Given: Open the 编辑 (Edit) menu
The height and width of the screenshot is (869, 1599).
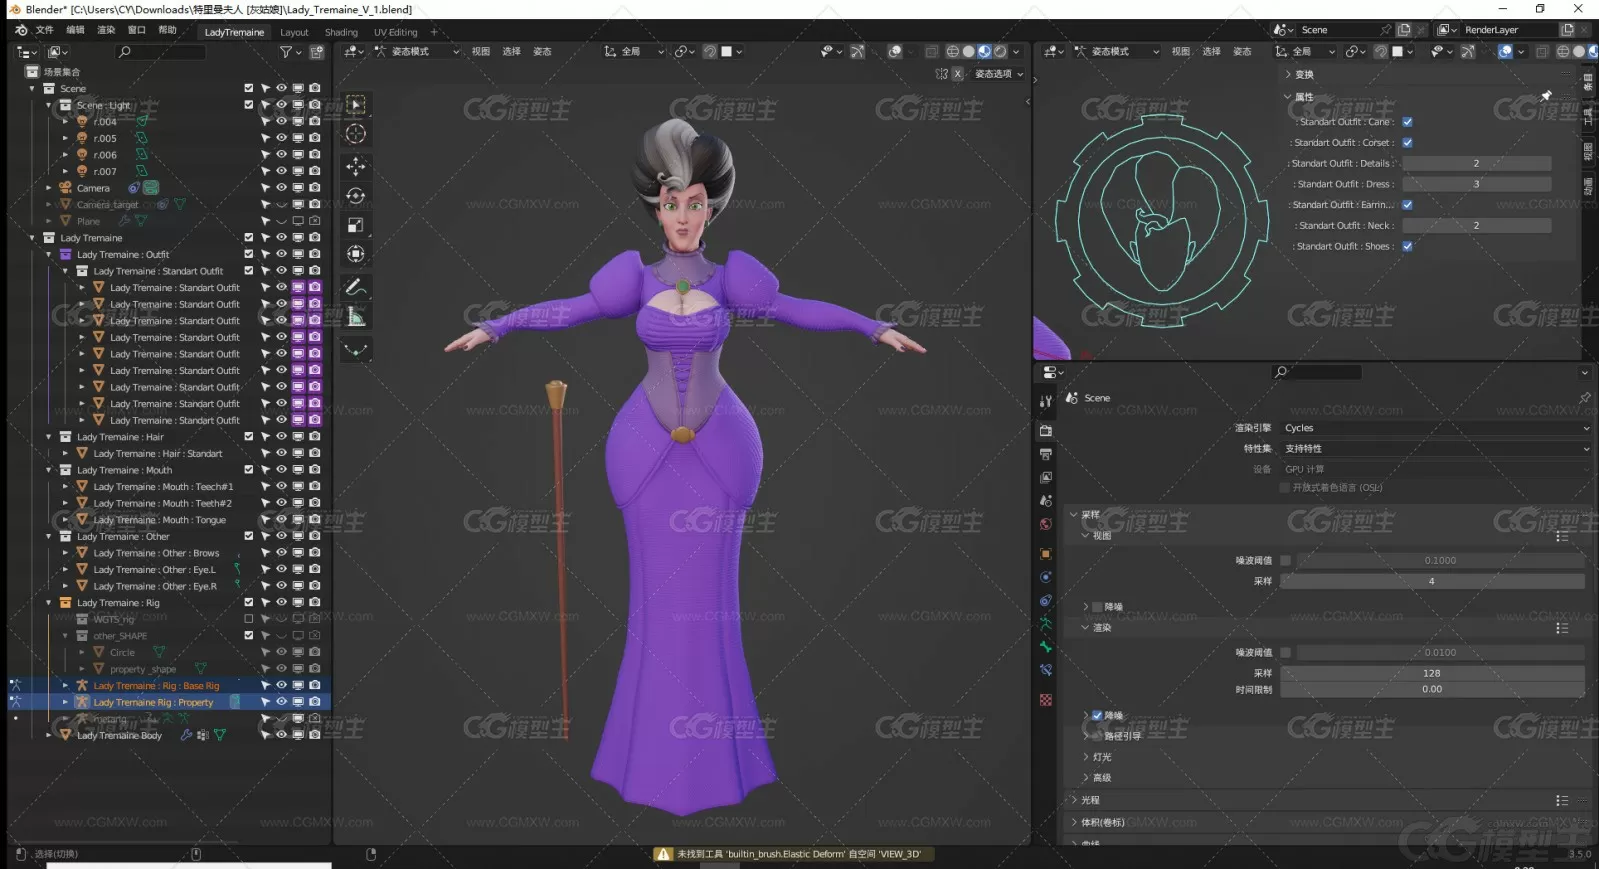Looking at the screenshot, I should (x=75, y=30).
